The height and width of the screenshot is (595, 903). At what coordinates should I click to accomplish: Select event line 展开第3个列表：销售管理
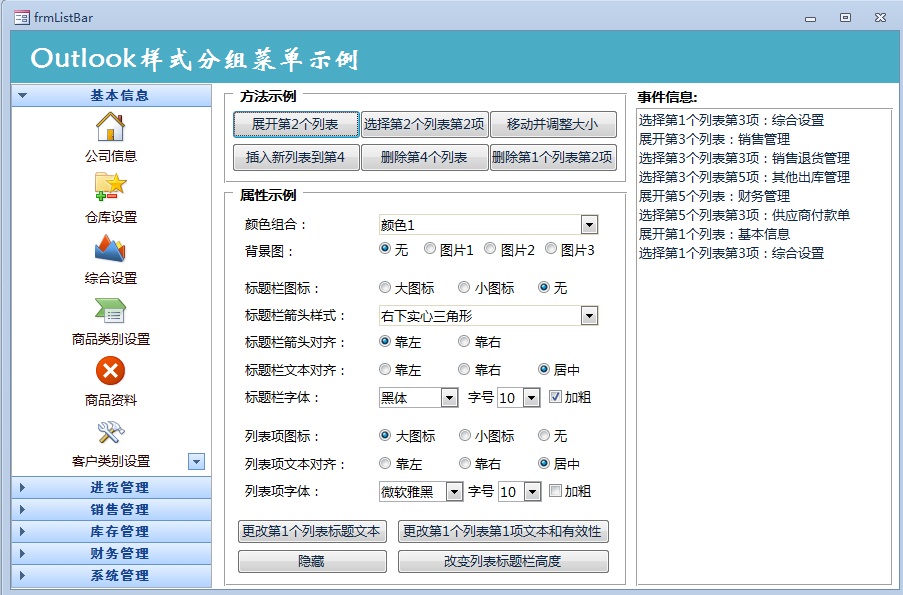[714, 139]
